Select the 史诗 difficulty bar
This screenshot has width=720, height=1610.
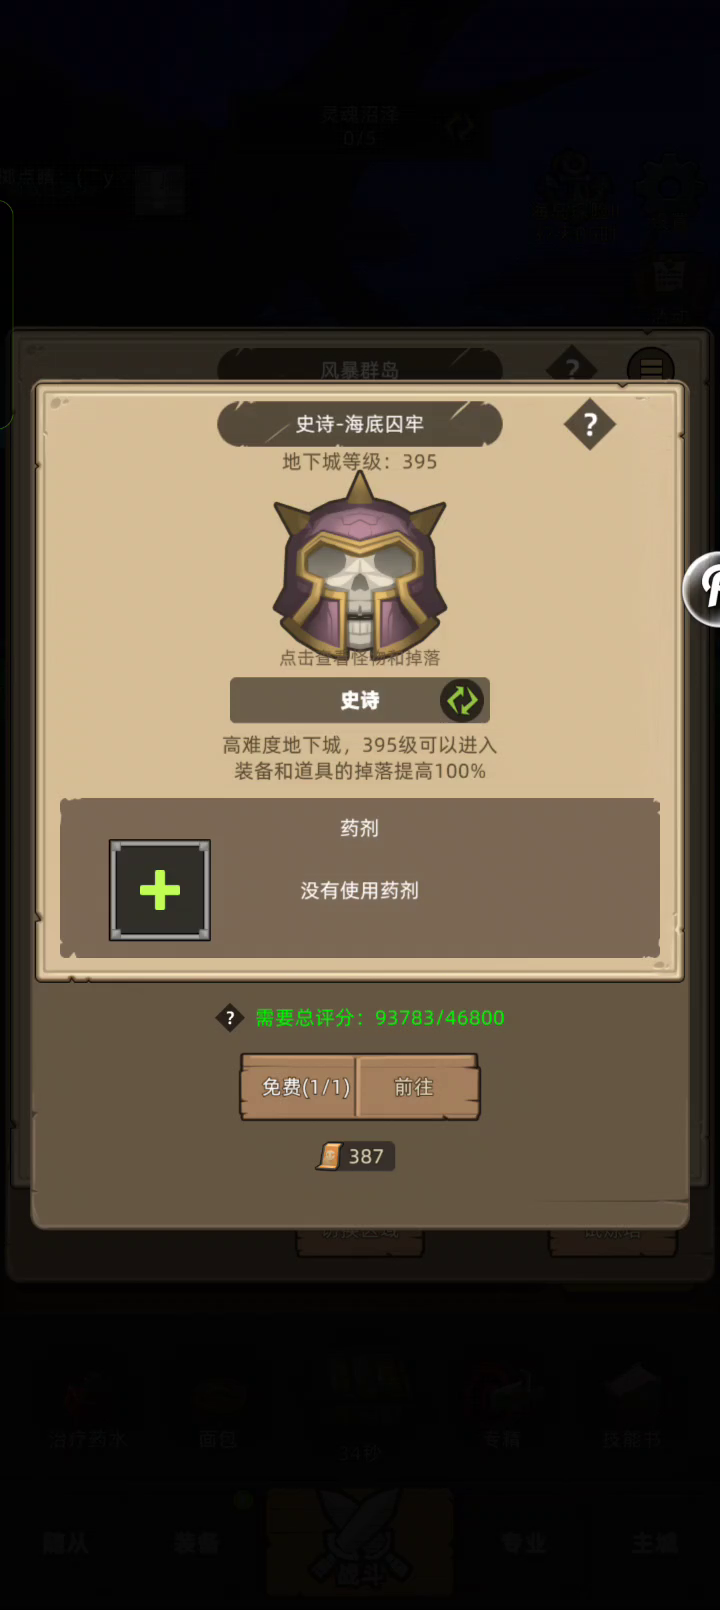point(360,700)
